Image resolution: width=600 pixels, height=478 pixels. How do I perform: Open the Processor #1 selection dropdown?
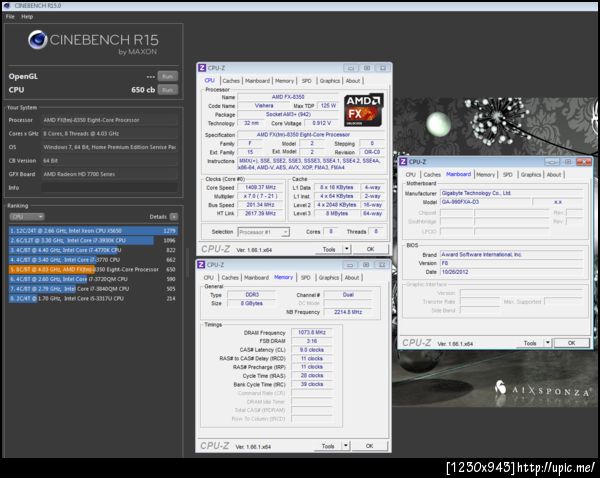point(264,232)
